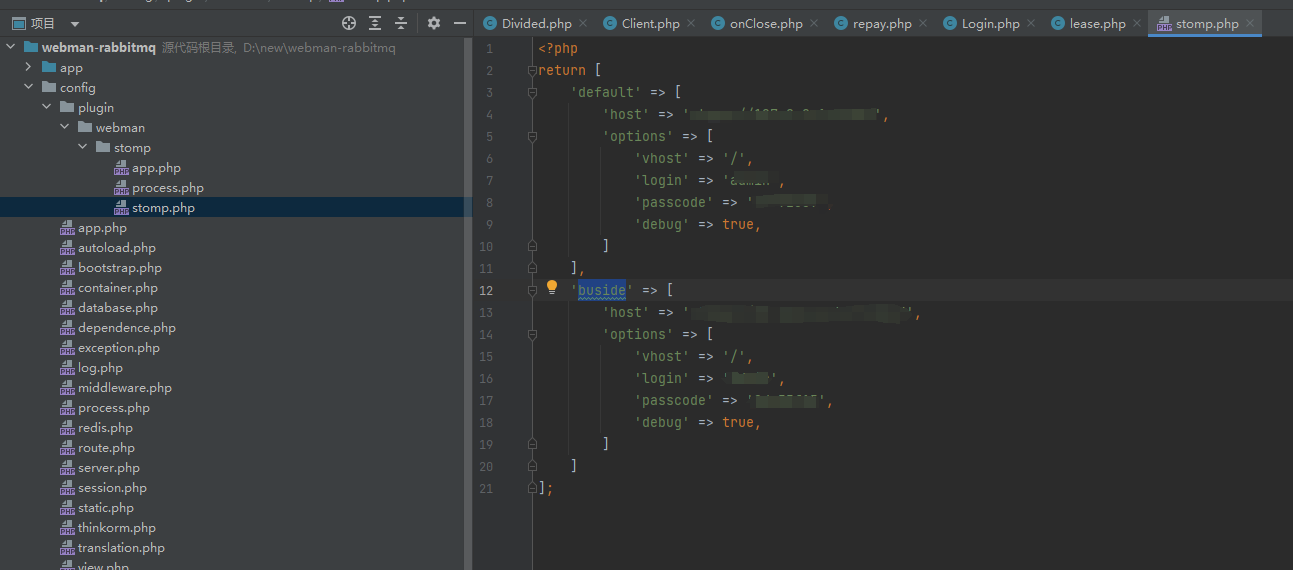1293x570 pixels.
Task: Close the stomp.php editor tab
Action: click(x=1250, y=24)
